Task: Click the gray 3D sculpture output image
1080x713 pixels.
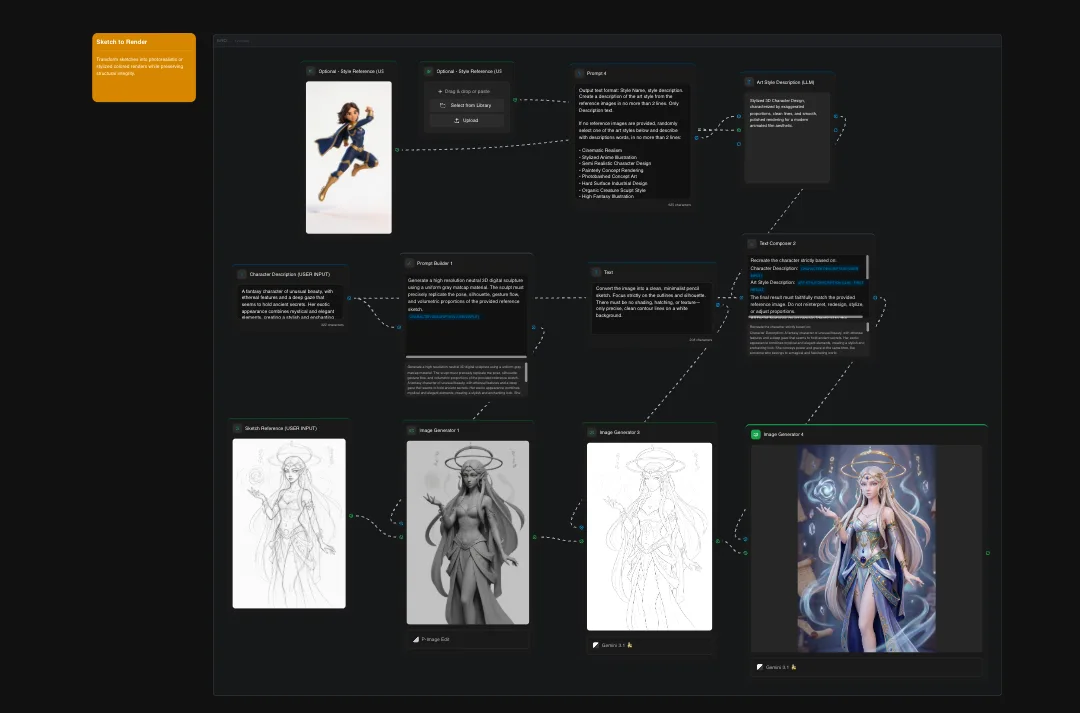Action: point(468,533)
